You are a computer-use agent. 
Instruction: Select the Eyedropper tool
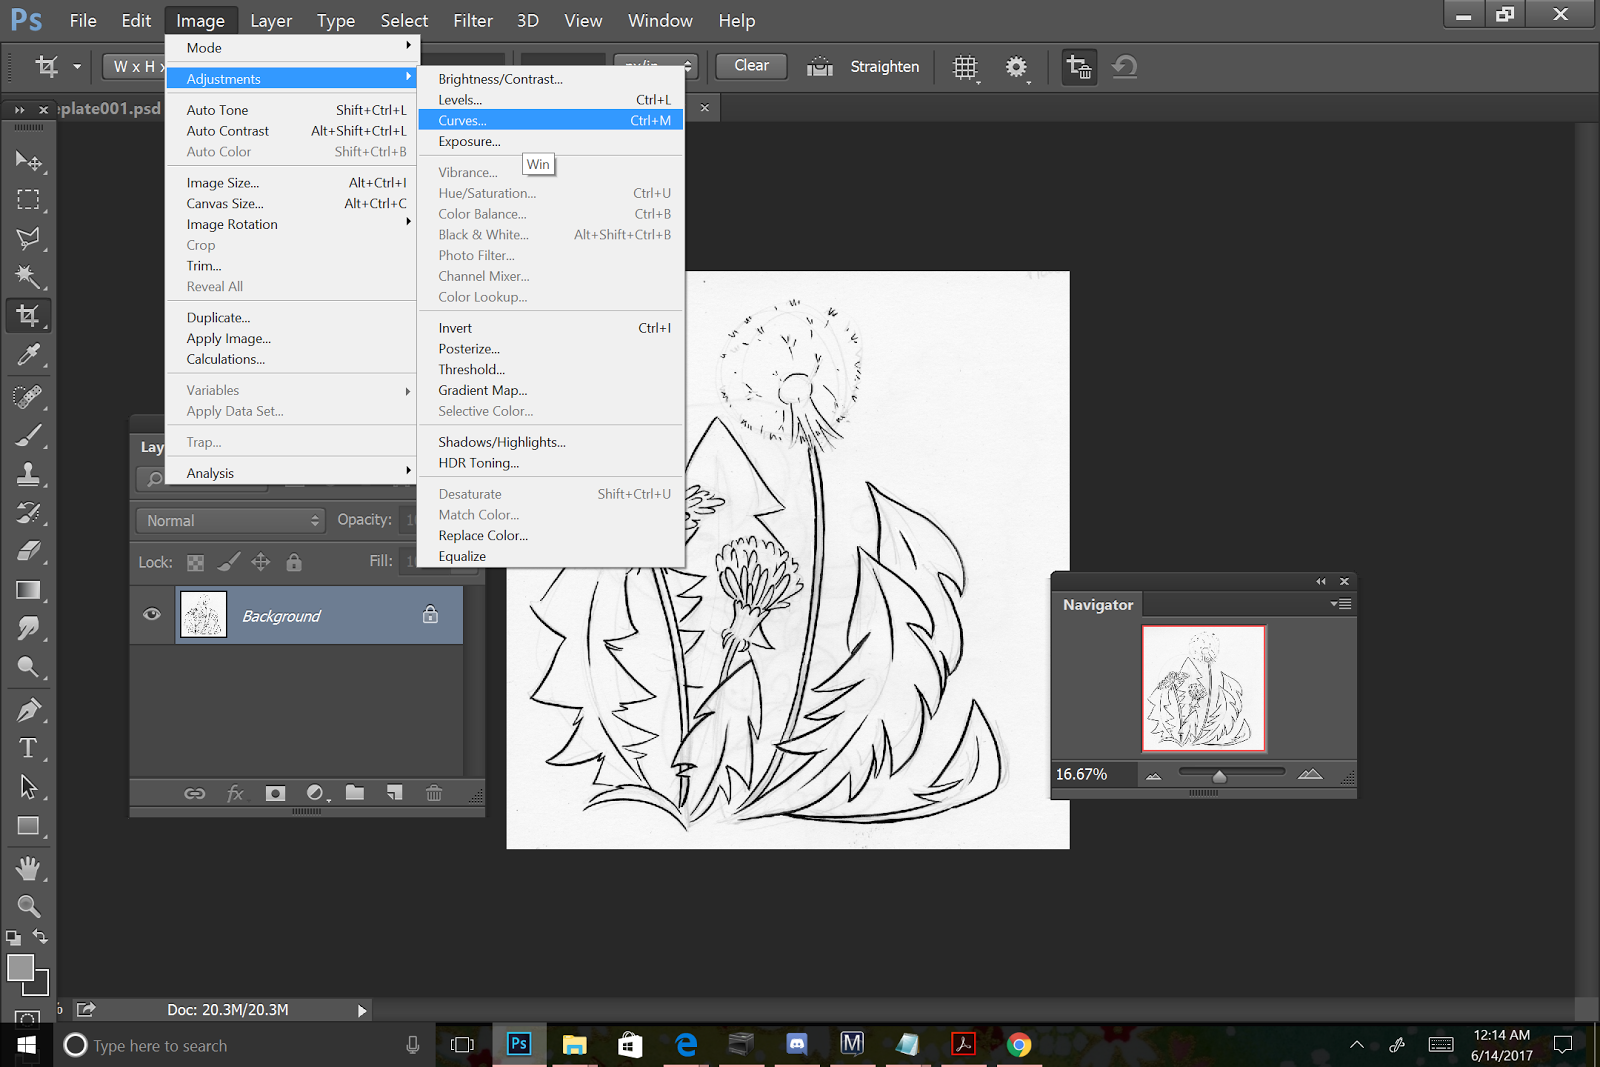click(28, 355)
